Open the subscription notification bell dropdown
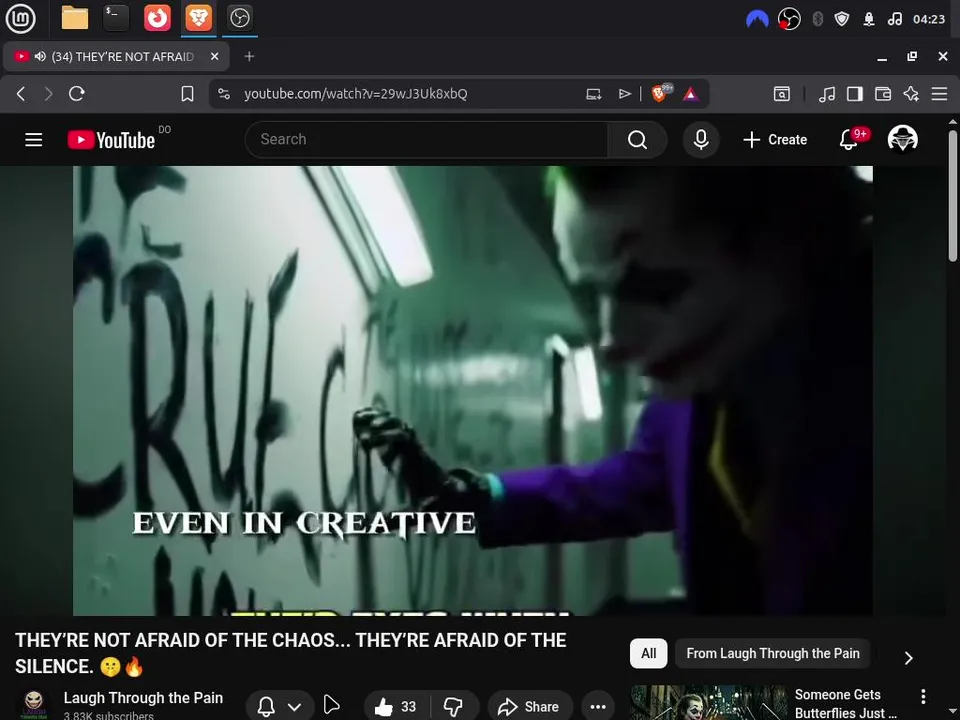Viewport: 960px width, 720px height. (x=280, y=706)
